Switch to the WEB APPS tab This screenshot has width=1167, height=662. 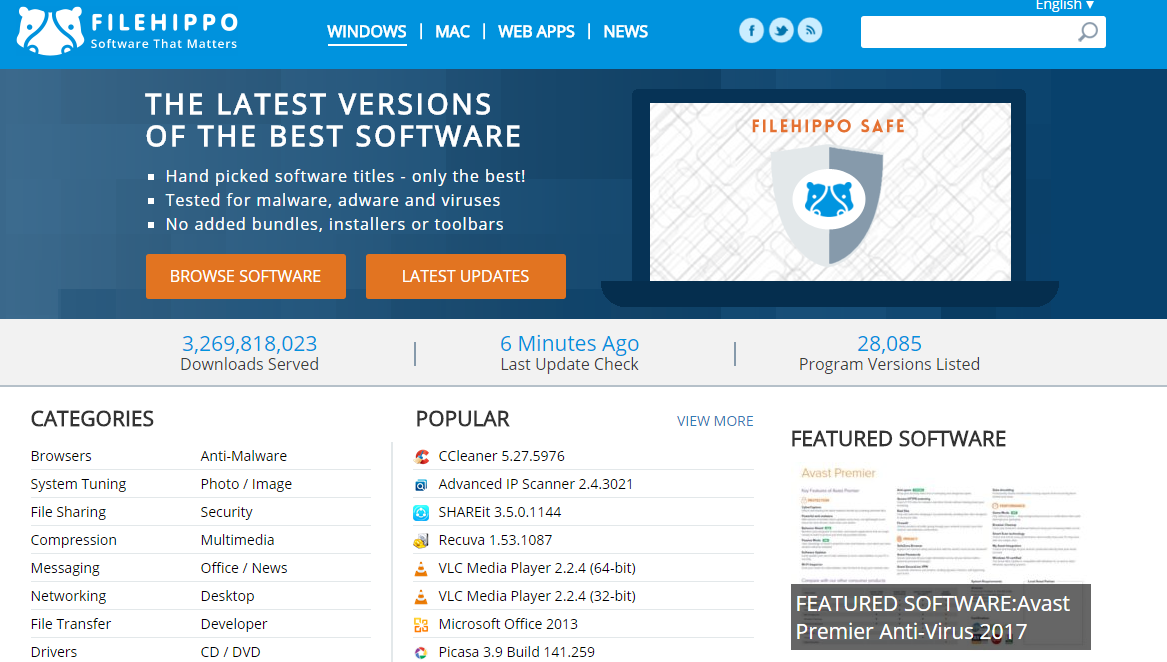(536, 31)
